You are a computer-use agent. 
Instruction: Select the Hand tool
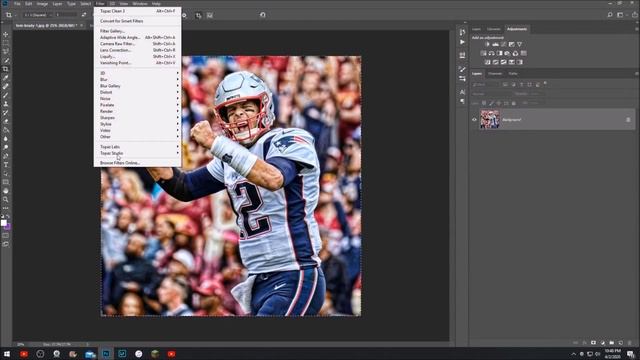coord(6,191)
